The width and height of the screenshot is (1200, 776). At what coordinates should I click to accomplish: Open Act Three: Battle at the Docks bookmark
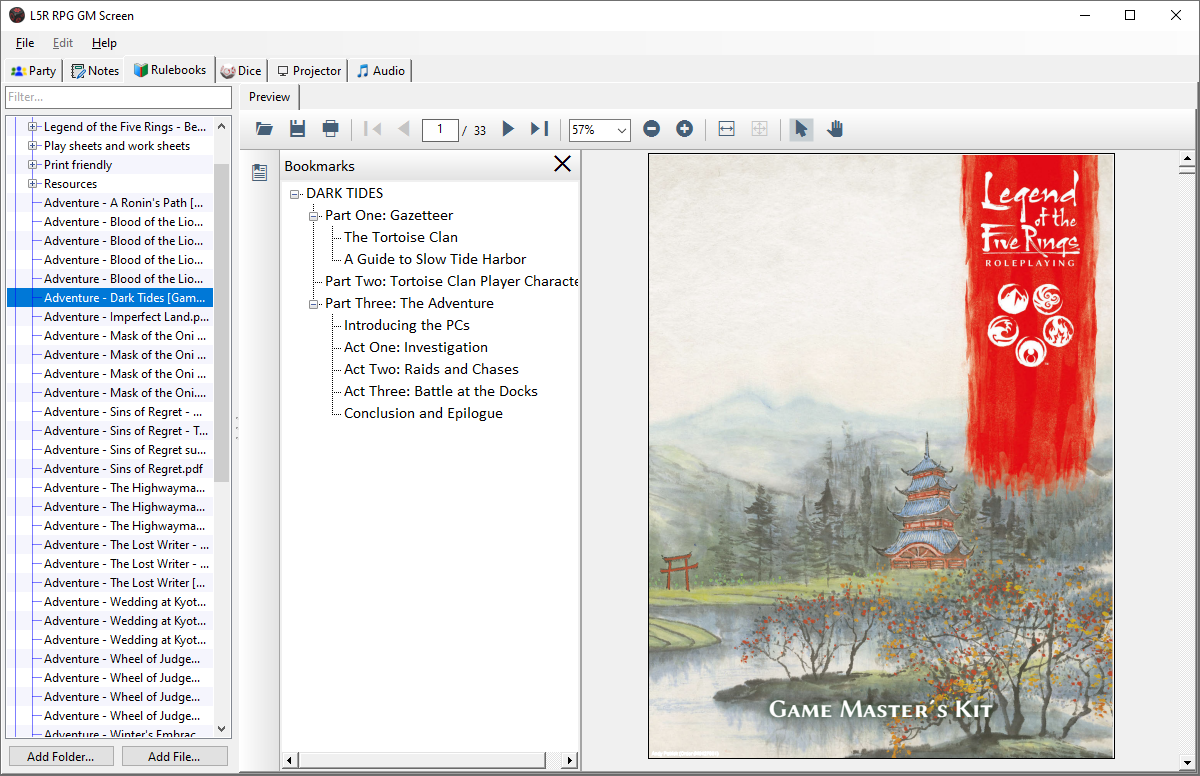(x=441, y=391)
